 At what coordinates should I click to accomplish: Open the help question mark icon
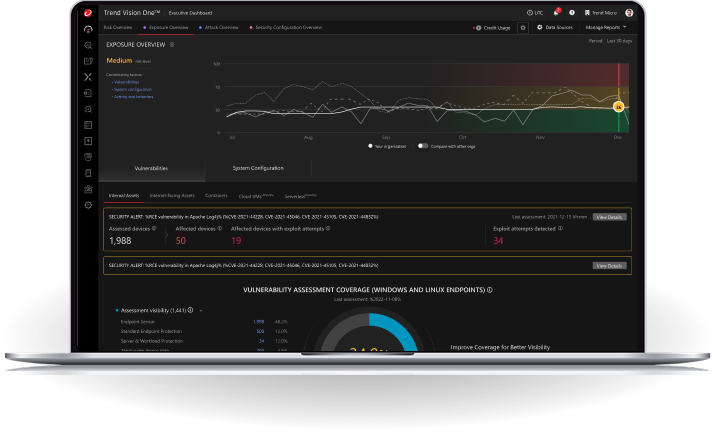[571, 12]
